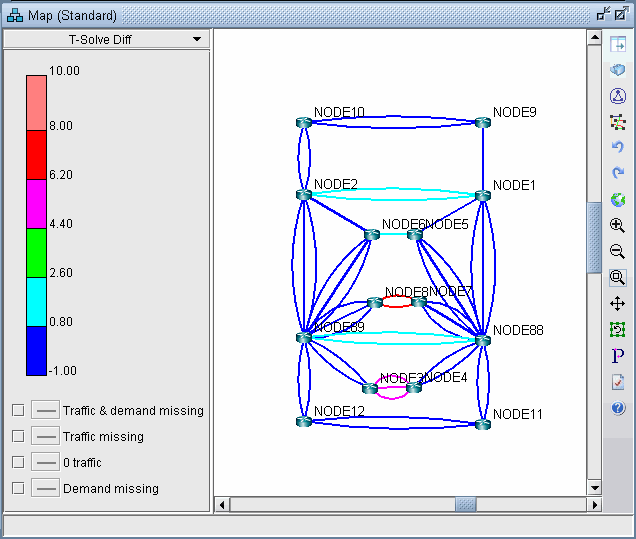Viewport: 636px width, 539px height.
Task: Select the zoom to area tool
Action: (618, 278)
